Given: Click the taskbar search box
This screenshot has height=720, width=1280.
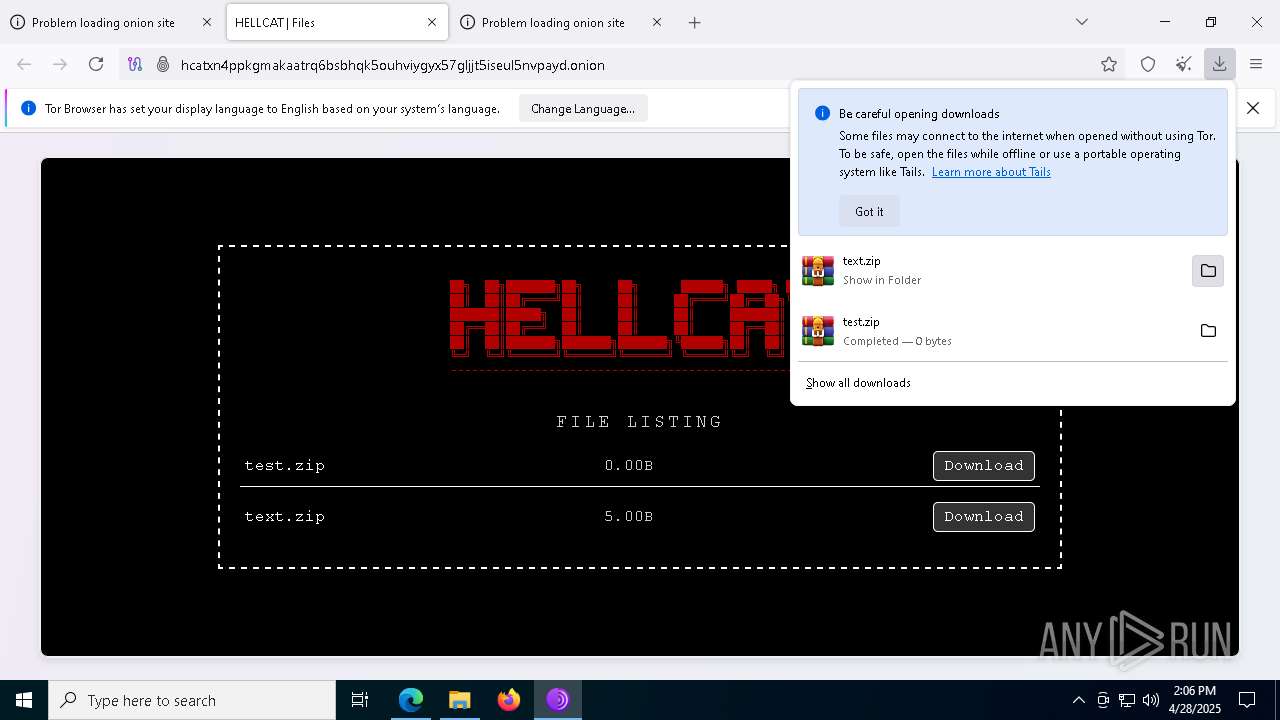Looking at the screenshot, I should 192,700.
